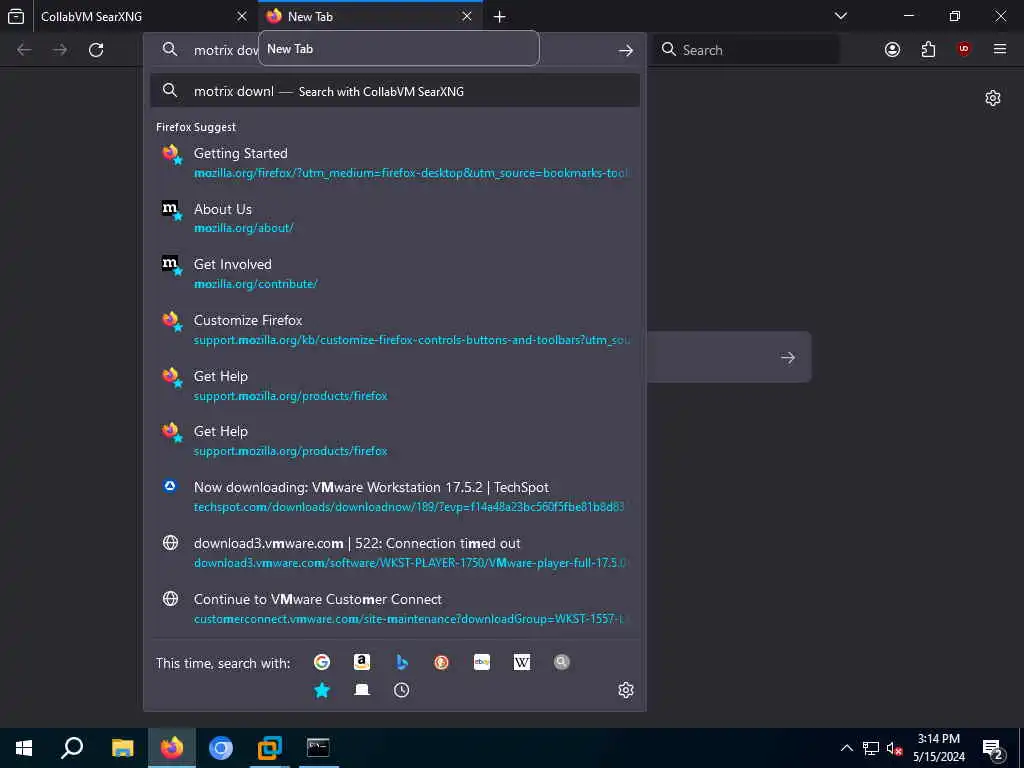Screen dimensions: 1024x768
Task: Go forward one page
Action: click(60, 50)
